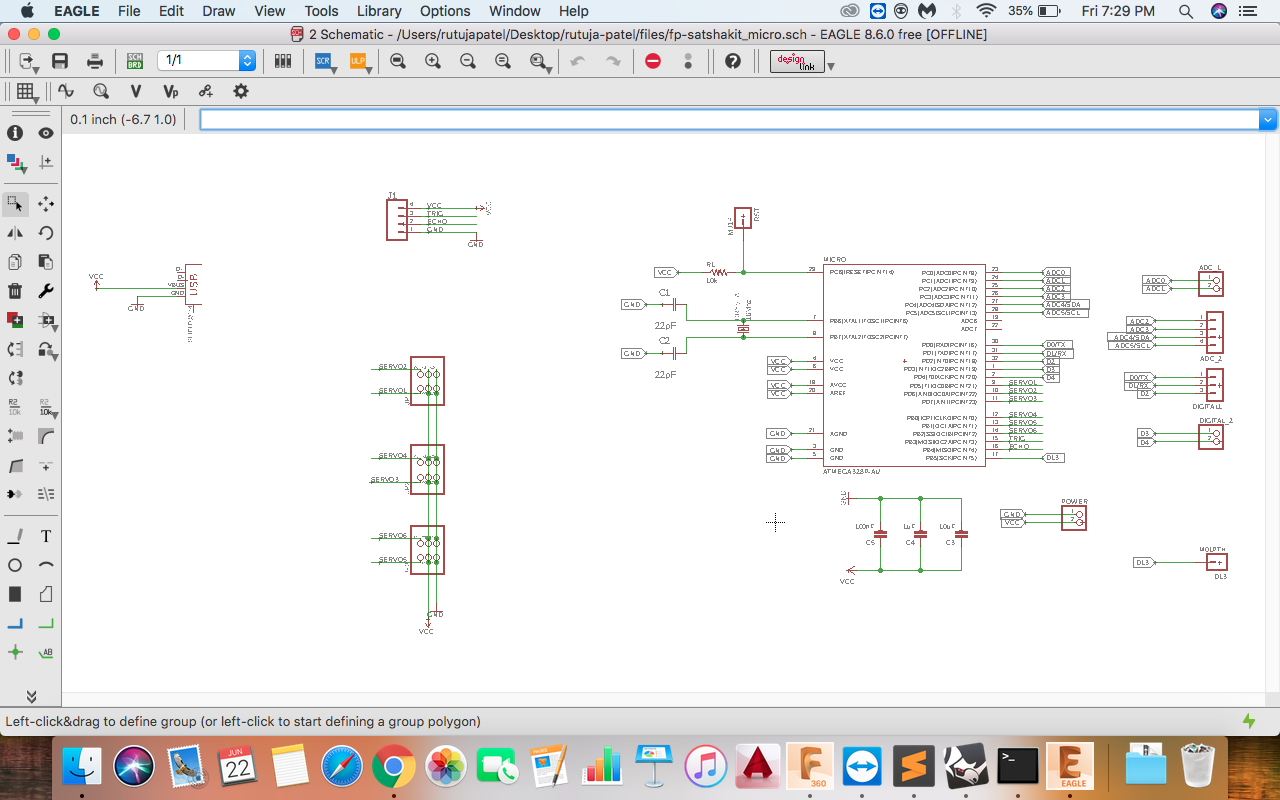
Task: Select the blue Bus tool
Action: click(15, 623)
